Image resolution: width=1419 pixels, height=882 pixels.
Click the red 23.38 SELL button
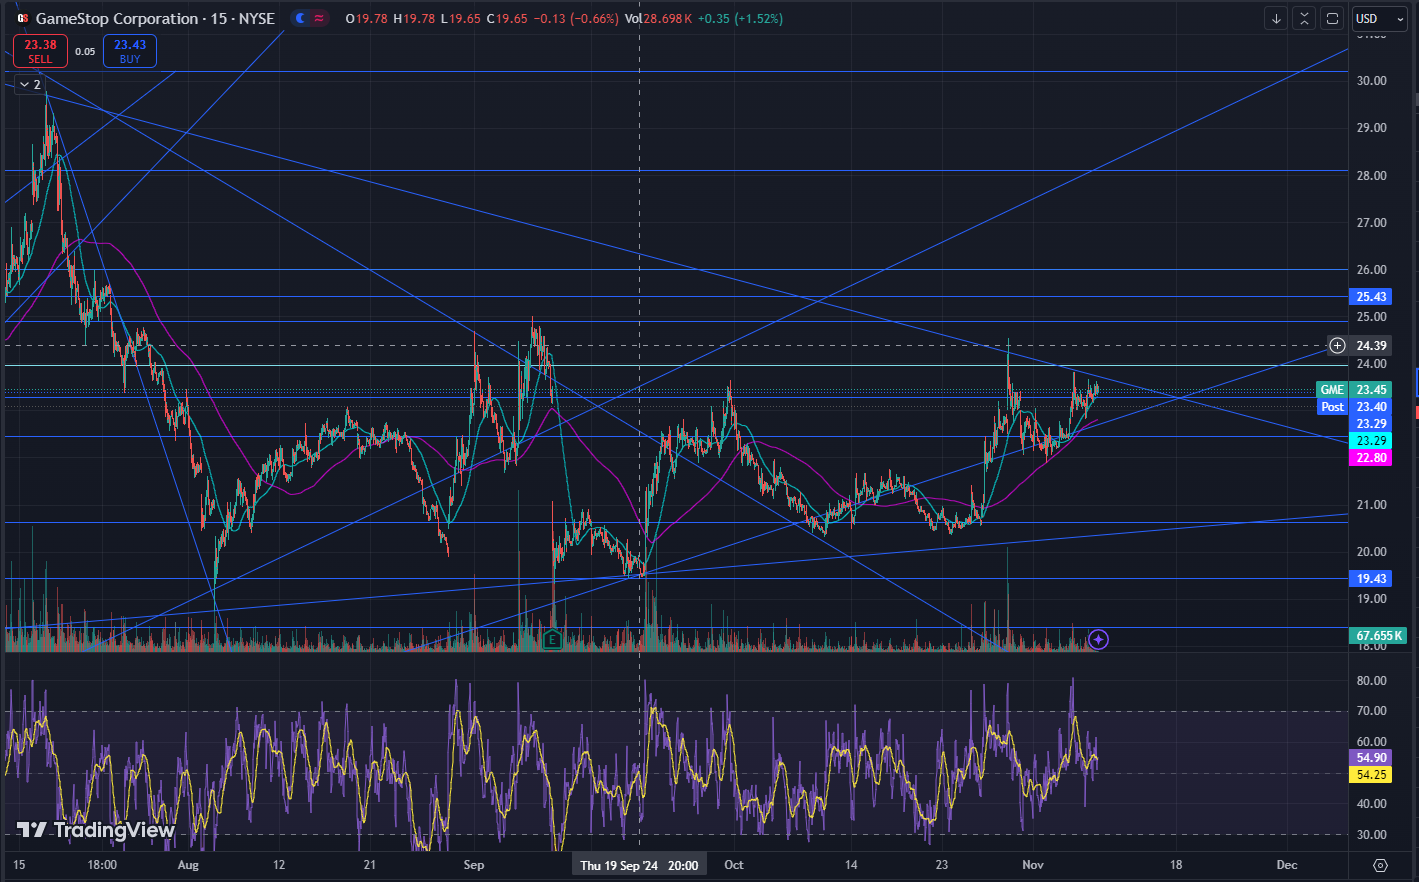point(40,51)
